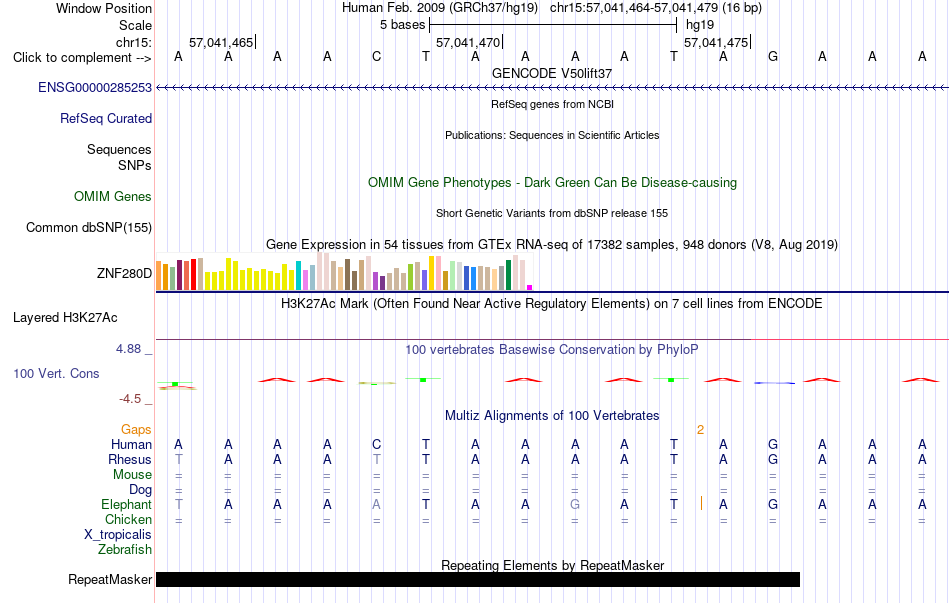Click 'Repeating Elements by RepeatMasker' title

point(552,565)
